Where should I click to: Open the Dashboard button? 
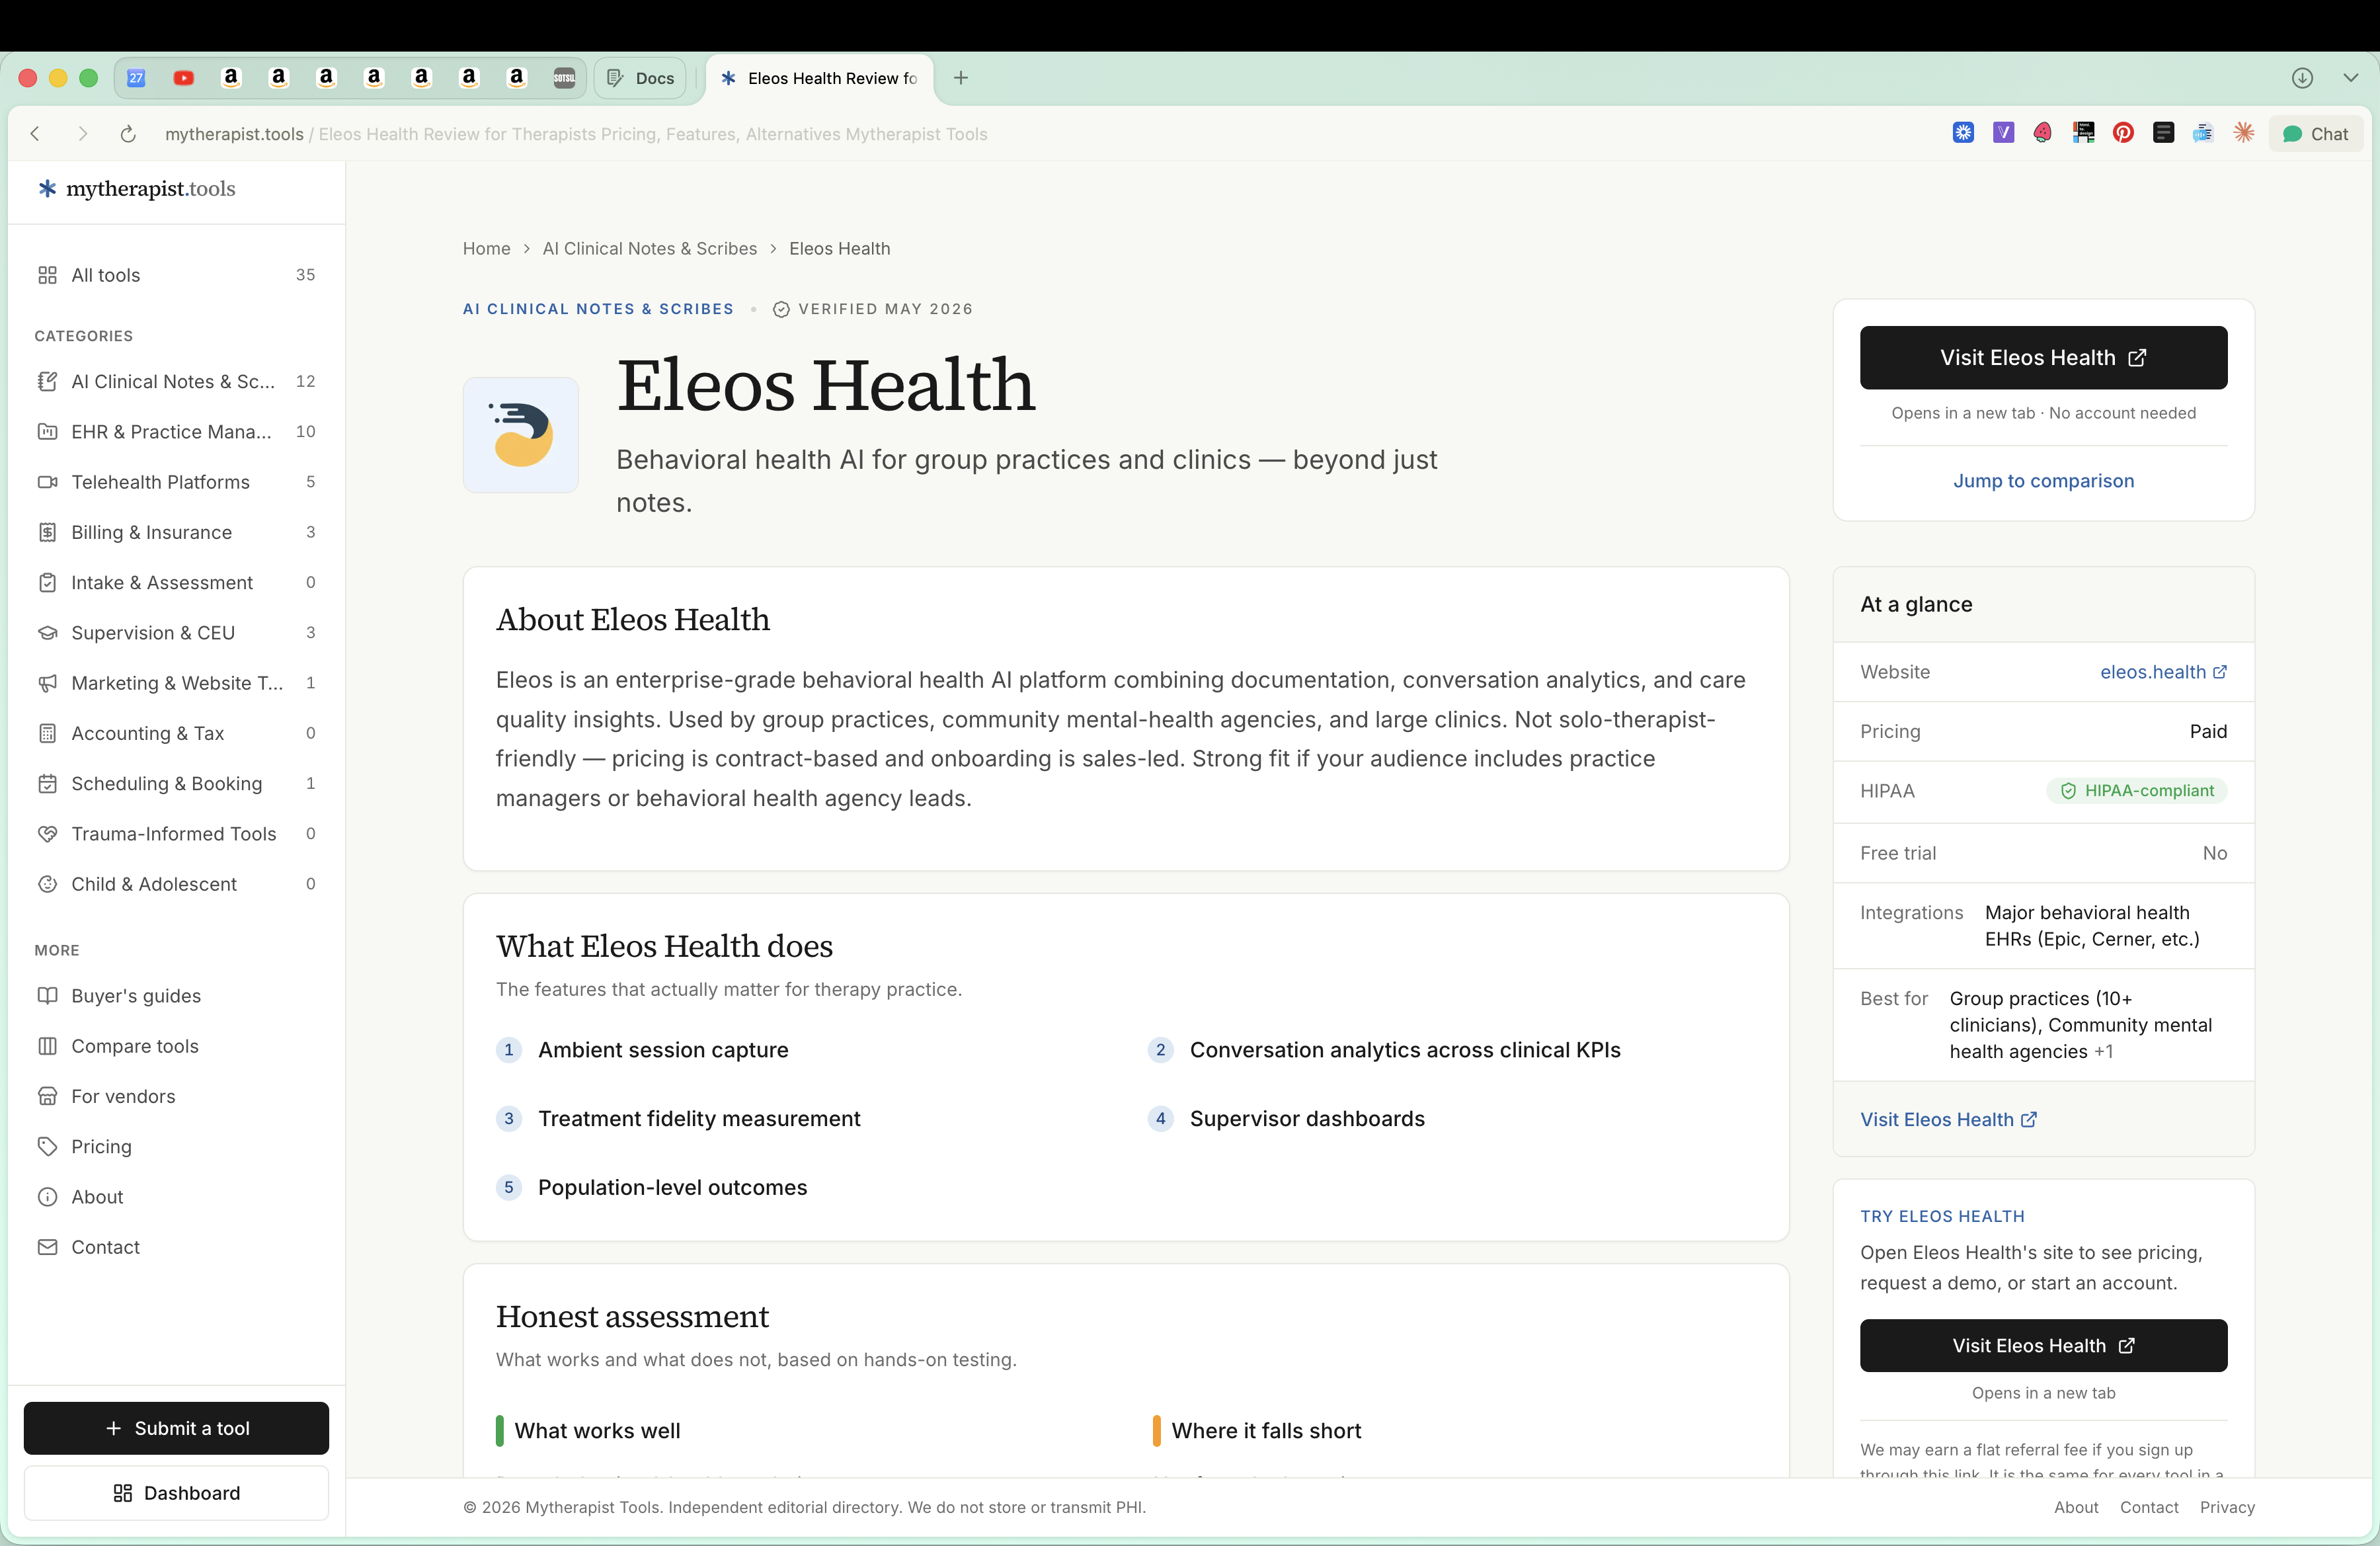point(177,1493)
